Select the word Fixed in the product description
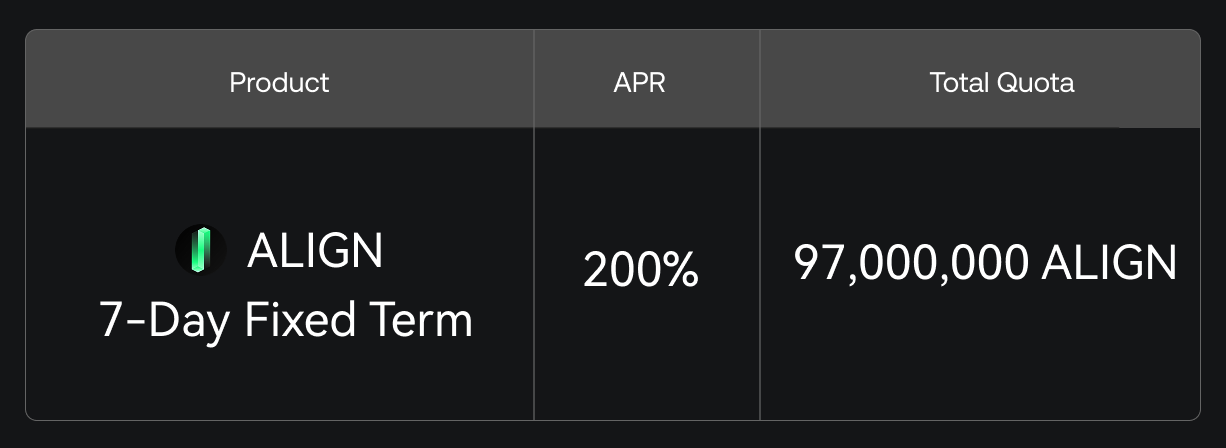This screenshot has width=1226, height=448. [300, 320]
